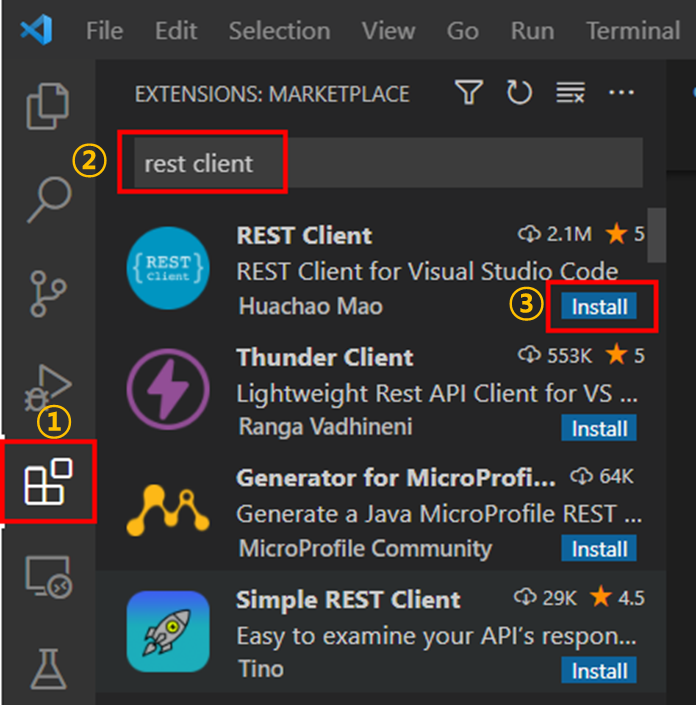Open Views and More Actions ellipsis
The width and height of the screenshot is (696, 705).
(621, 92)
